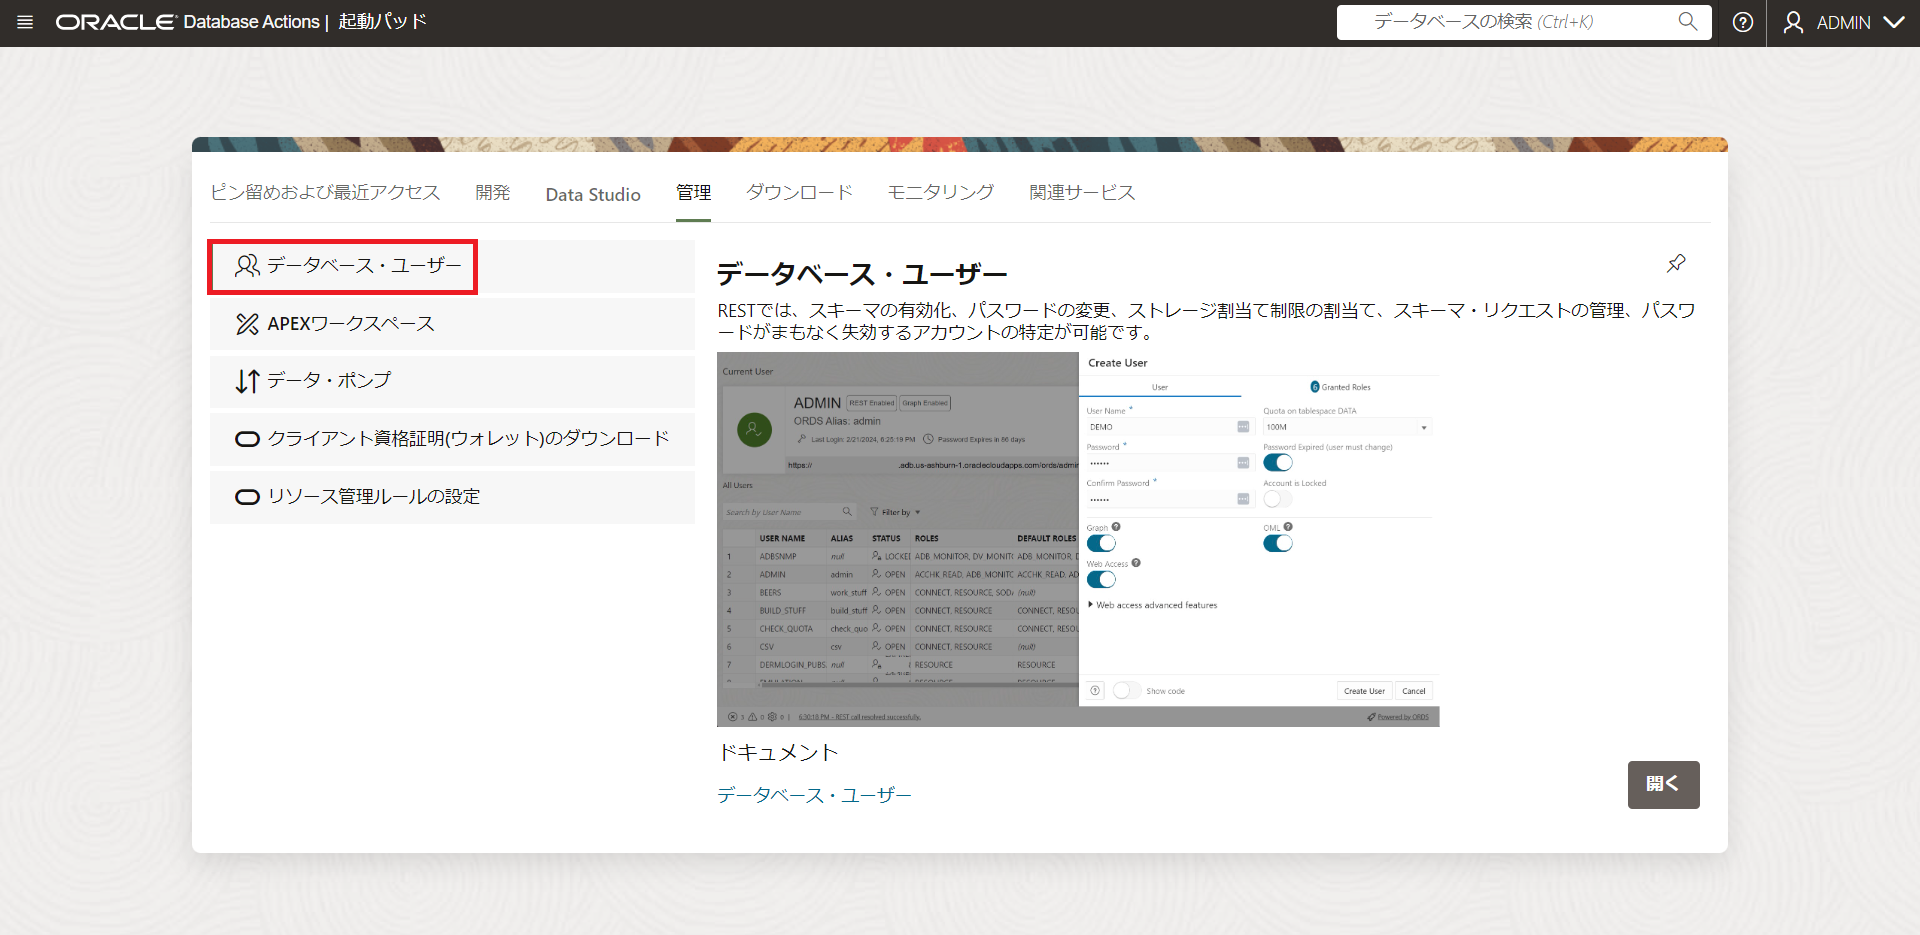Click the Data Pump arrows icon
1920x935 pixels.
[246, 381]
